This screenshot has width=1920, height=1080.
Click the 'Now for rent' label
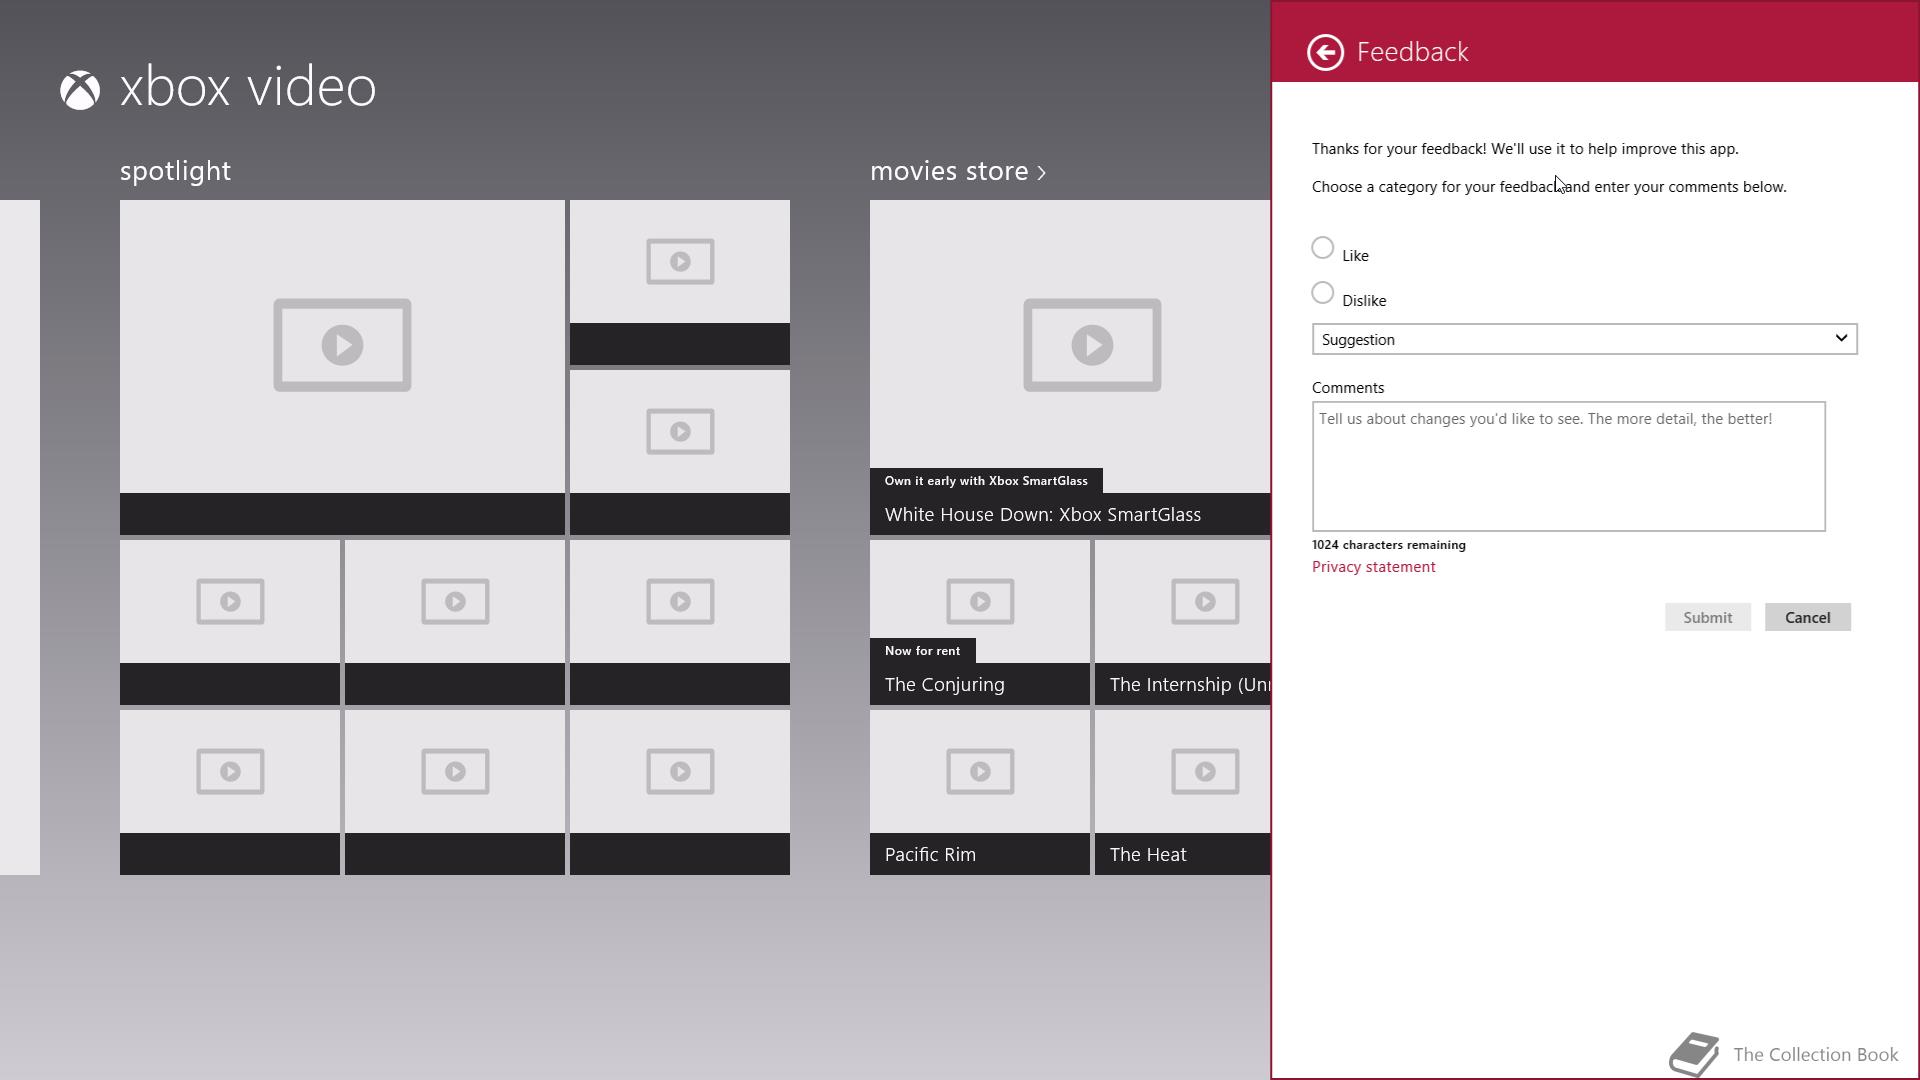tap(922, 651)
